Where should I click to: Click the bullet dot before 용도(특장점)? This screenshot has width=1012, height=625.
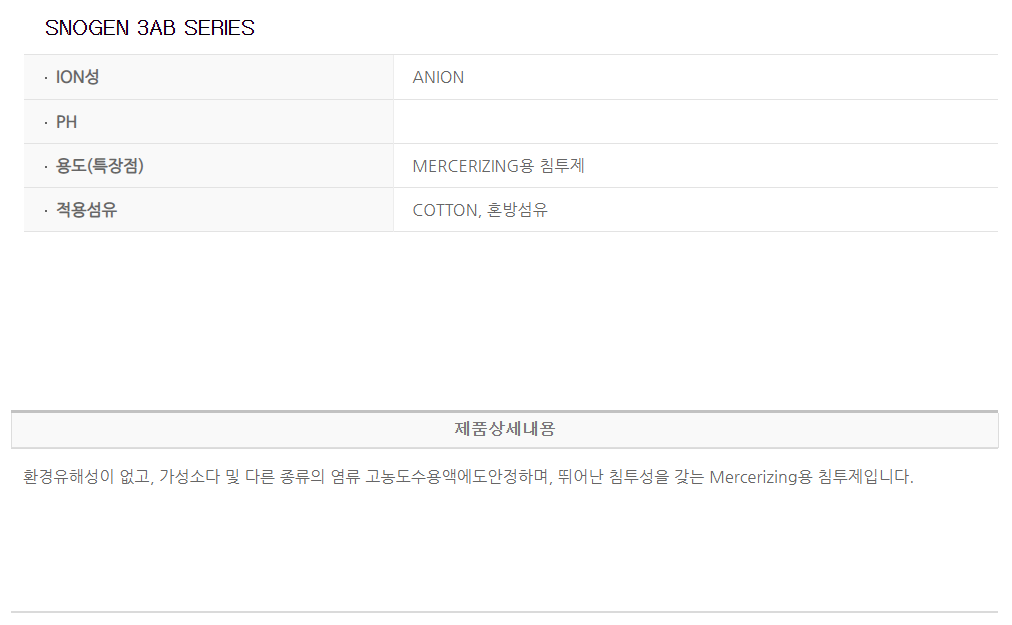click(45, 166)
